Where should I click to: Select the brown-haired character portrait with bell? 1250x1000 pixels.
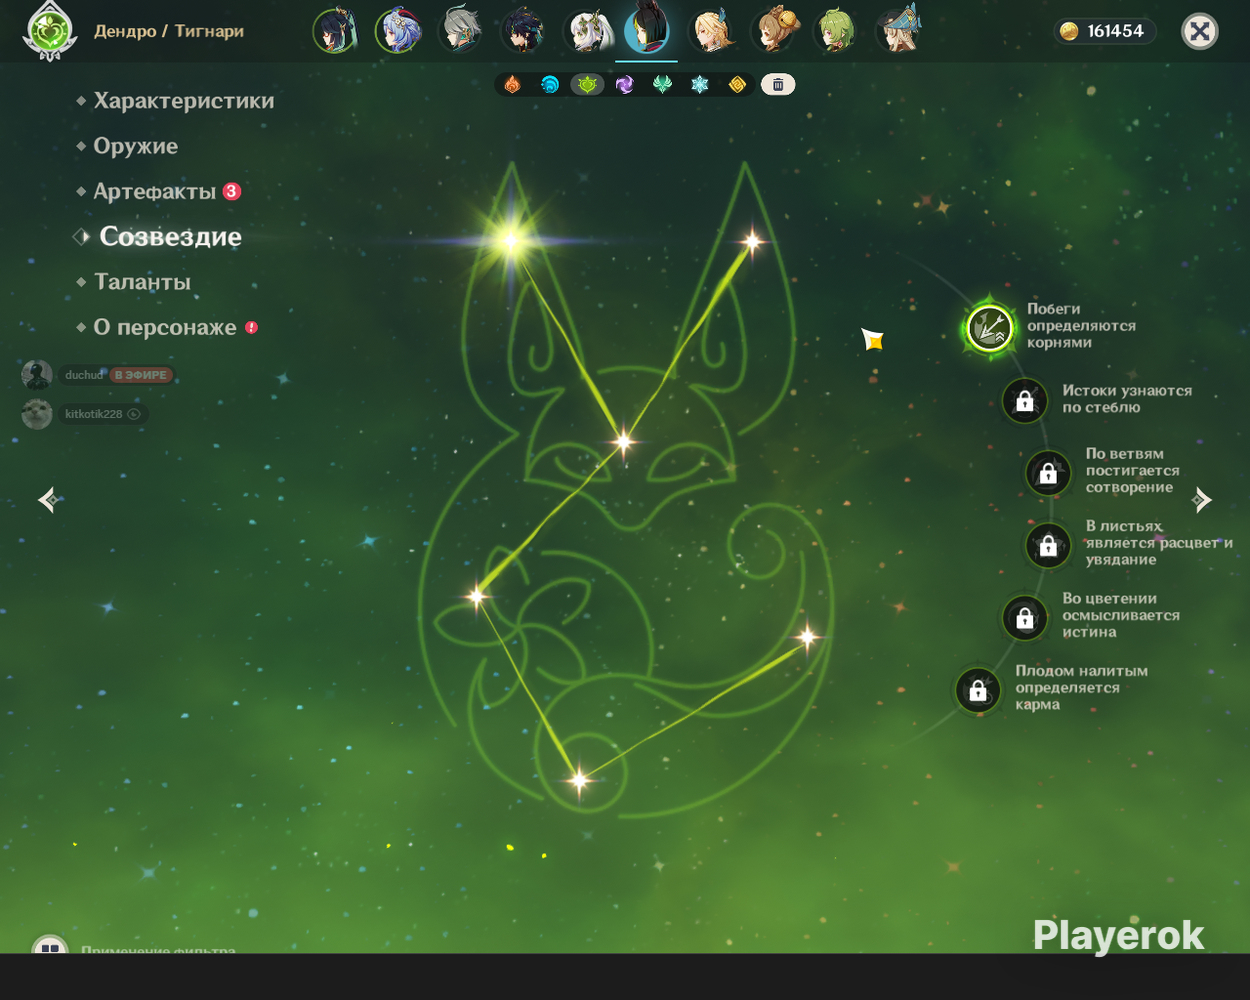[x=775, y=31]
